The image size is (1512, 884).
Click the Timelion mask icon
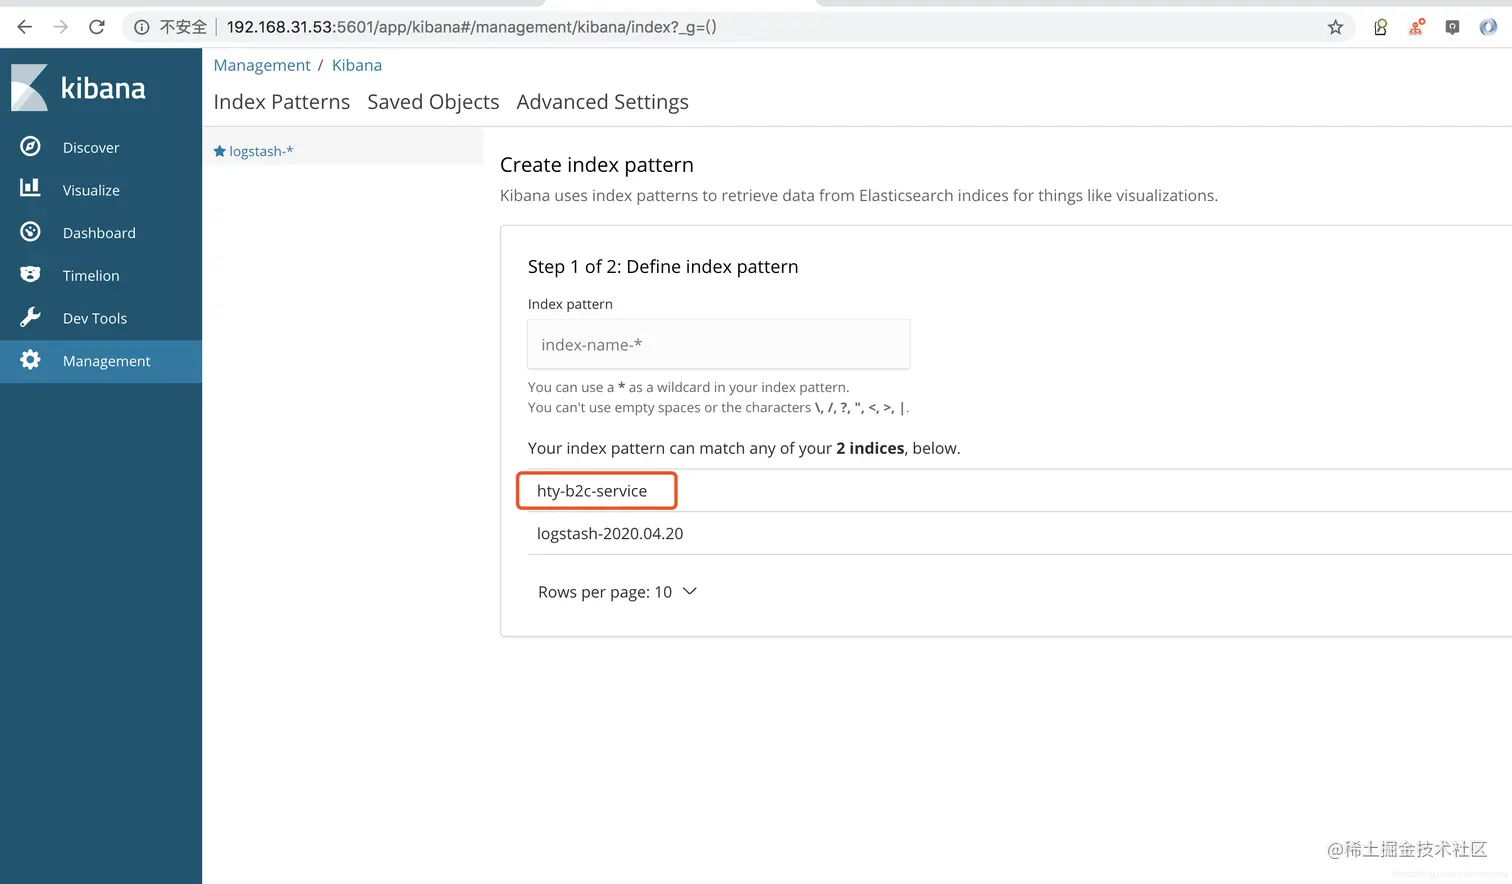(x=31, y=274)
